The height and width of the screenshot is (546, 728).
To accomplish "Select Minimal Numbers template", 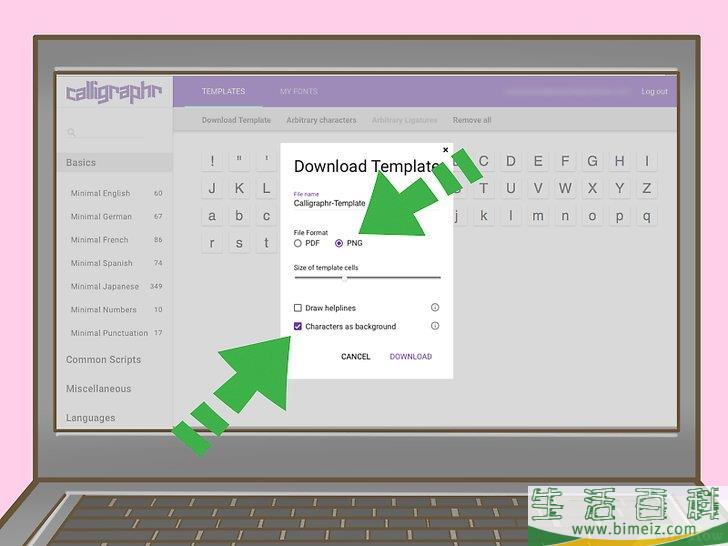I will click(x=116, y=310).
